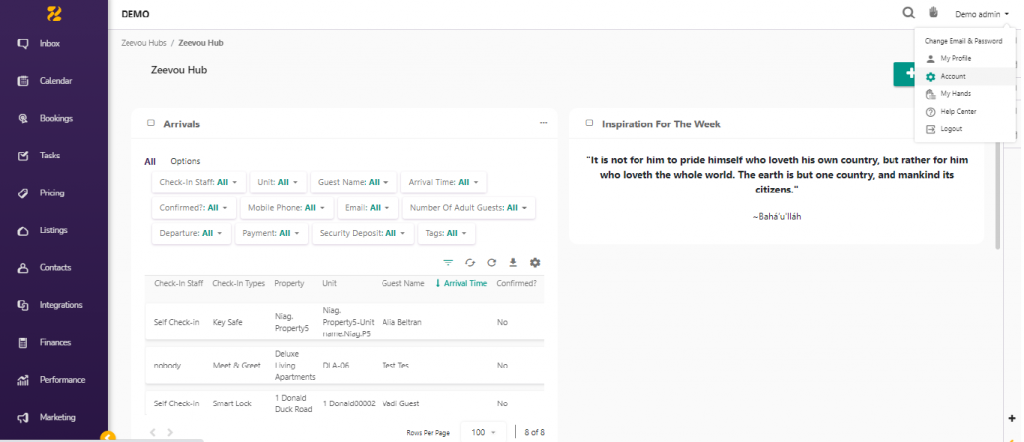Sort by Arrival Time column header

[x=461, y=283]
